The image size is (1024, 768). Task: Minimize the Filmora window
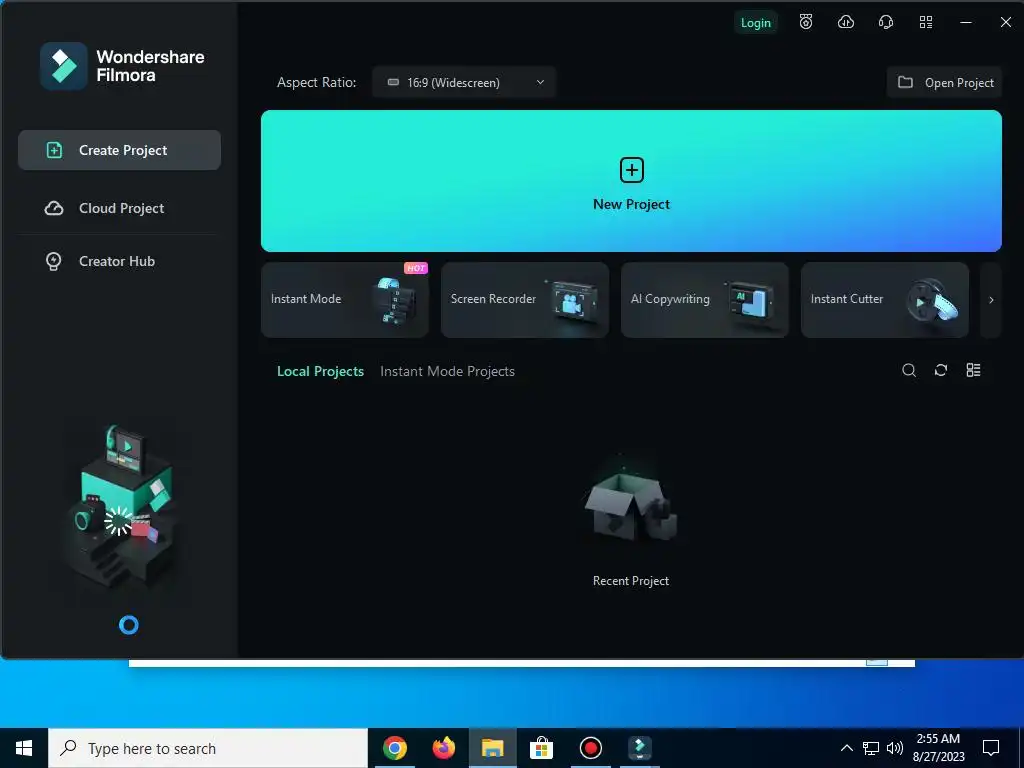(966, 22)
